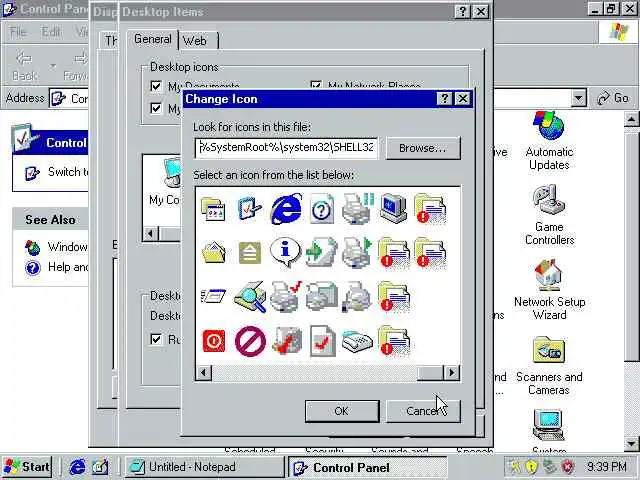The height and width of the screenshot is (480, 640).
Task: Click the icon file path input field
Action: 286,148
